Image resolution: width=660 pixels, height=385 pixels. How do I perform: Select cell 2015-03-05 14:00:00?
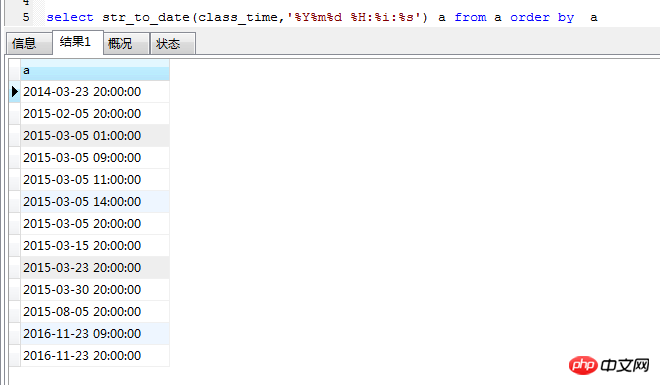[95, 202]
